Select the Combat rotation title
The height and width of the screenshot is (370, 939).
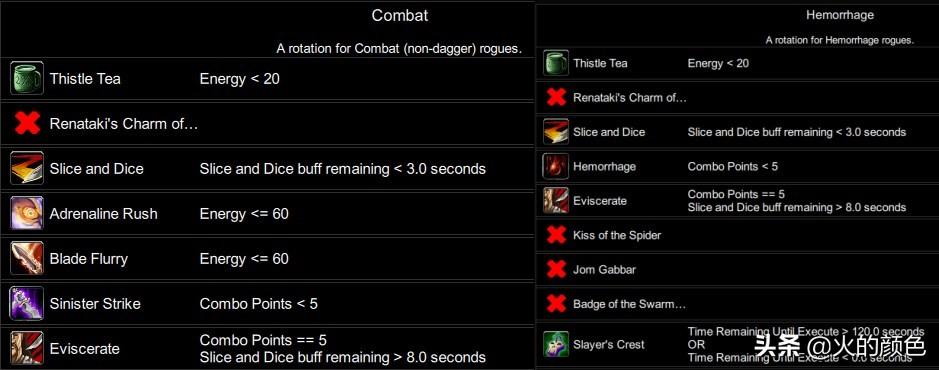[x=399, y=16]
